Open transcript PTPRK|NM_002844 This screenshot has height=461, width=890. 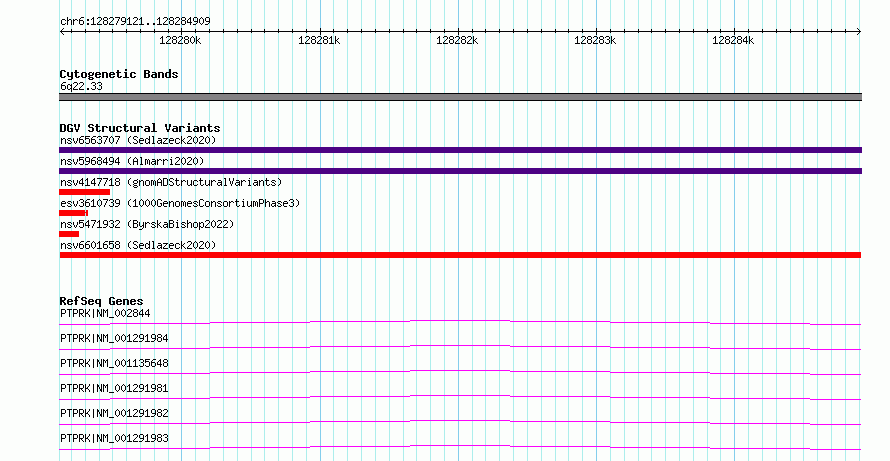(105, 313)
